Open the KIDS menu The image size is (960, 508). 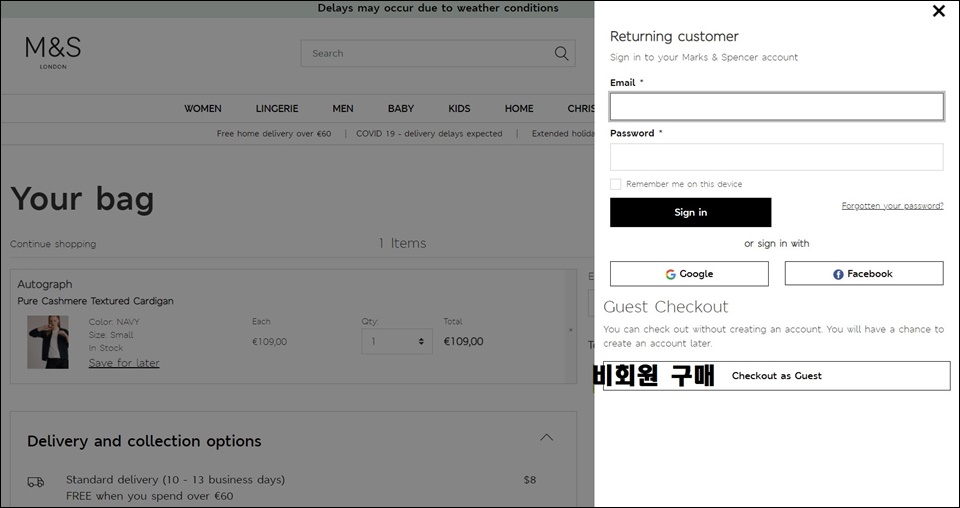coord(459,108)
